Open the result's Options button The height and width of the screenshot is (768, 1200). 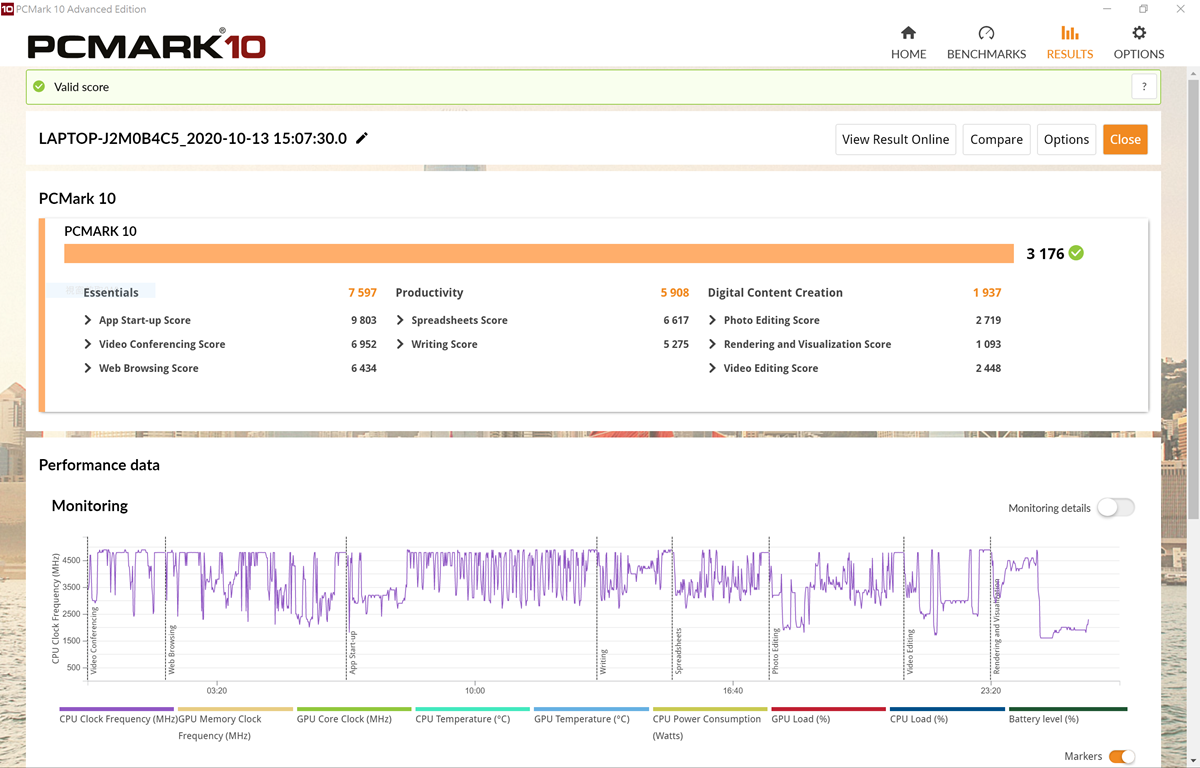(1066, 139)
